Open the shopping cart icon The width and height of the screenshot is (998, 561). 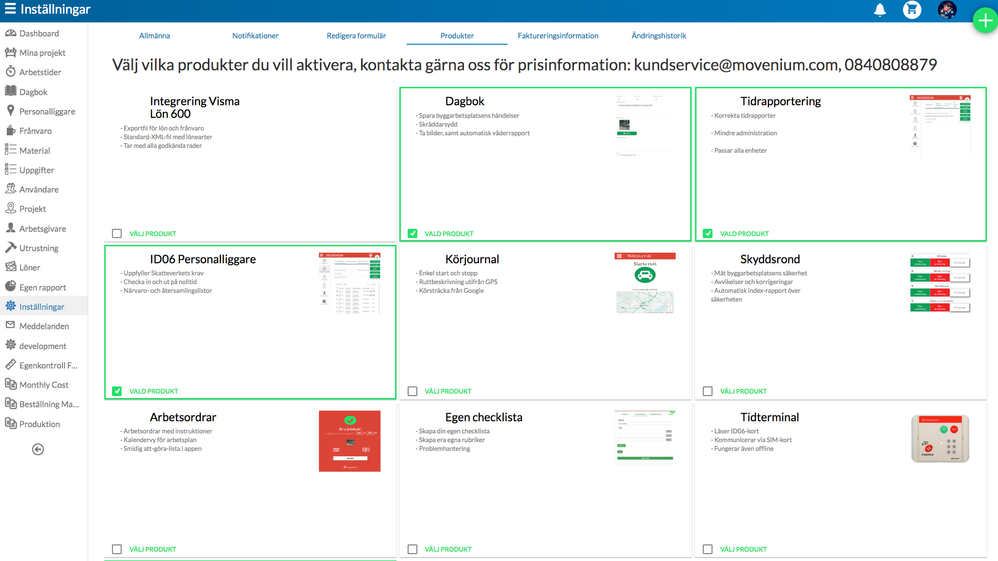911,10
